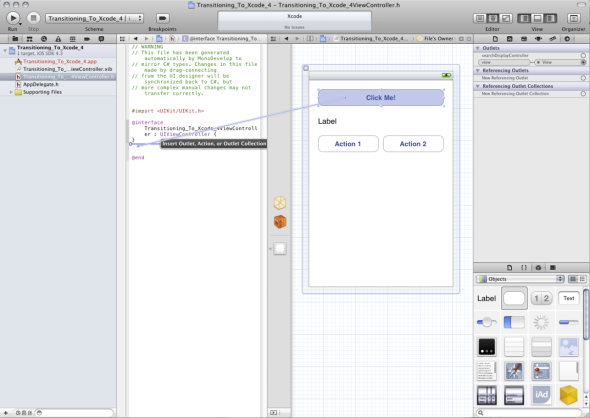Image resolution: width=590 pixels, height=418 pixels.
Task: Show the Code Snippet library
Action: 524,268
